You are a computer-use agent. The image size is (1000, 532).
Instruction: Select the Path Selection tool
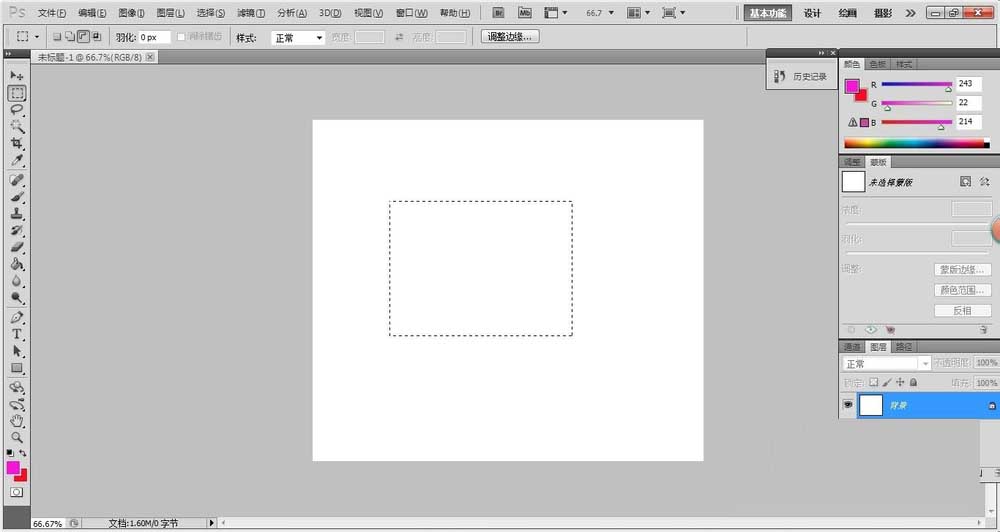17,351
